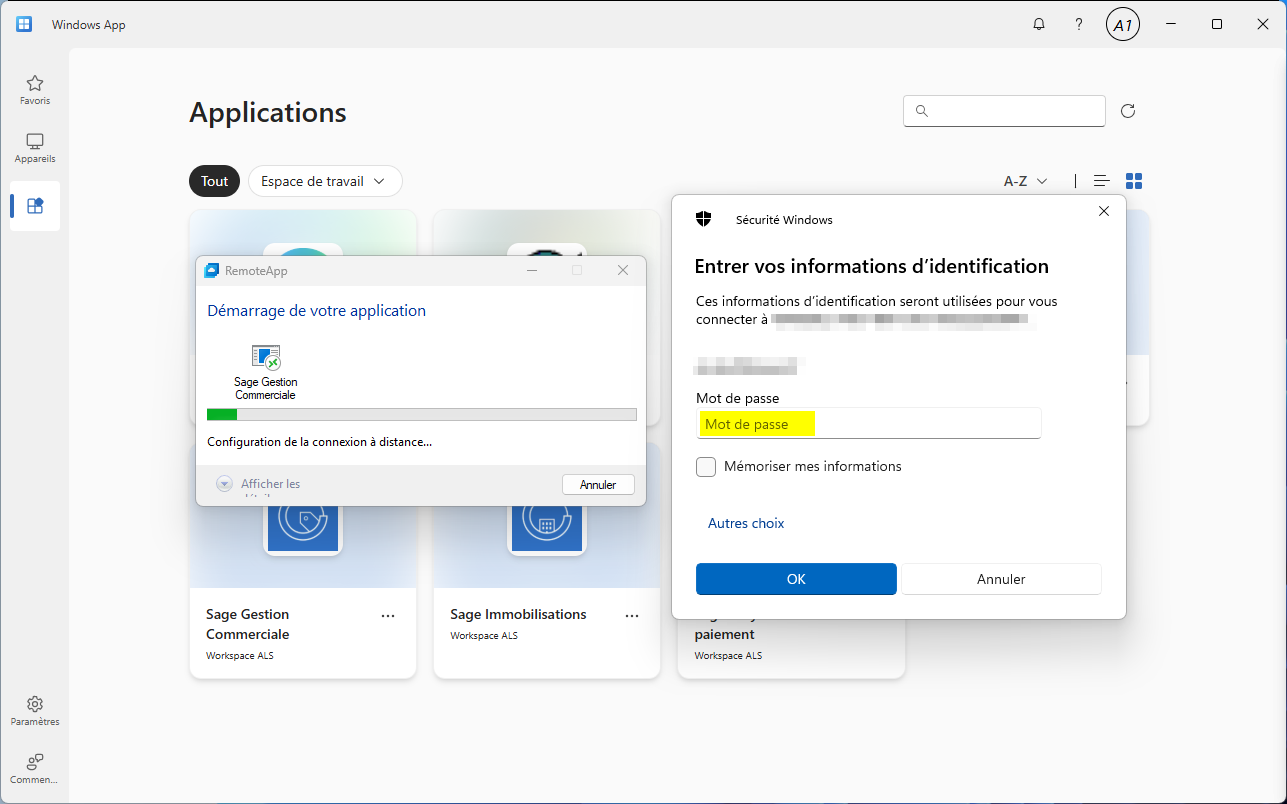Click Annuler in the Sécurité Windows dialog

(1001, 579)
